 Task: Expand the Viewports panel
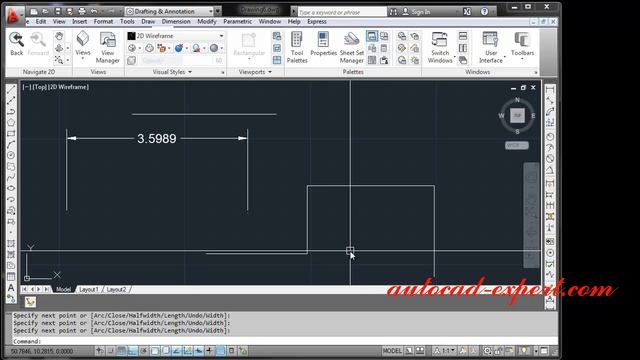tap(255, 72)
